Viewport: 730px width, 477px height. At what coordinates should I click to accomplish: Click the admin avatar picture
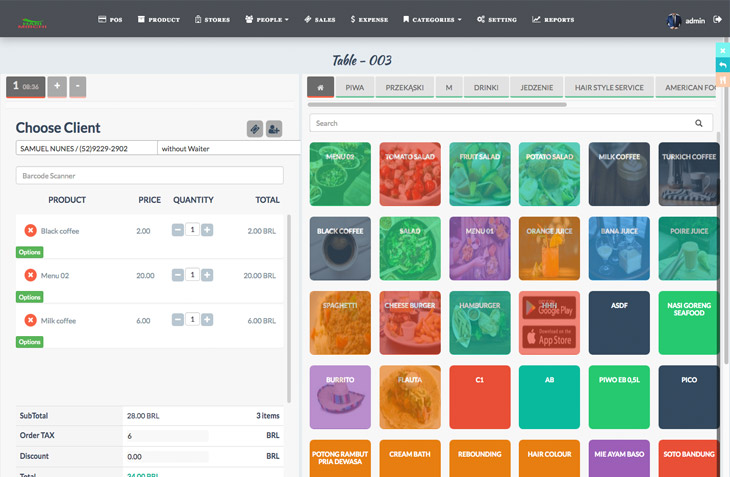click(674, 20)
